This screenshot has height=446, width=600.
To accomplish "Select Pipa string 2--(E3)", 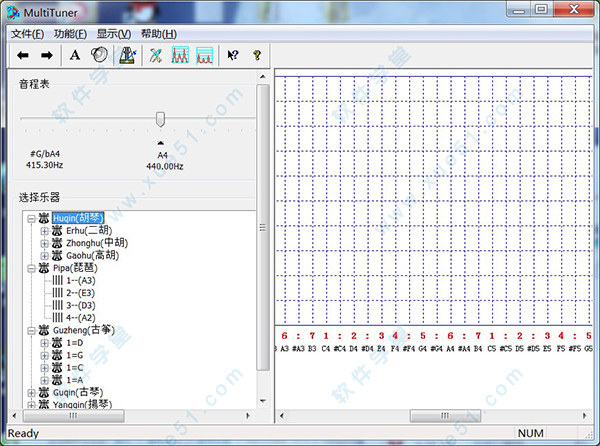I will (80, 293).
